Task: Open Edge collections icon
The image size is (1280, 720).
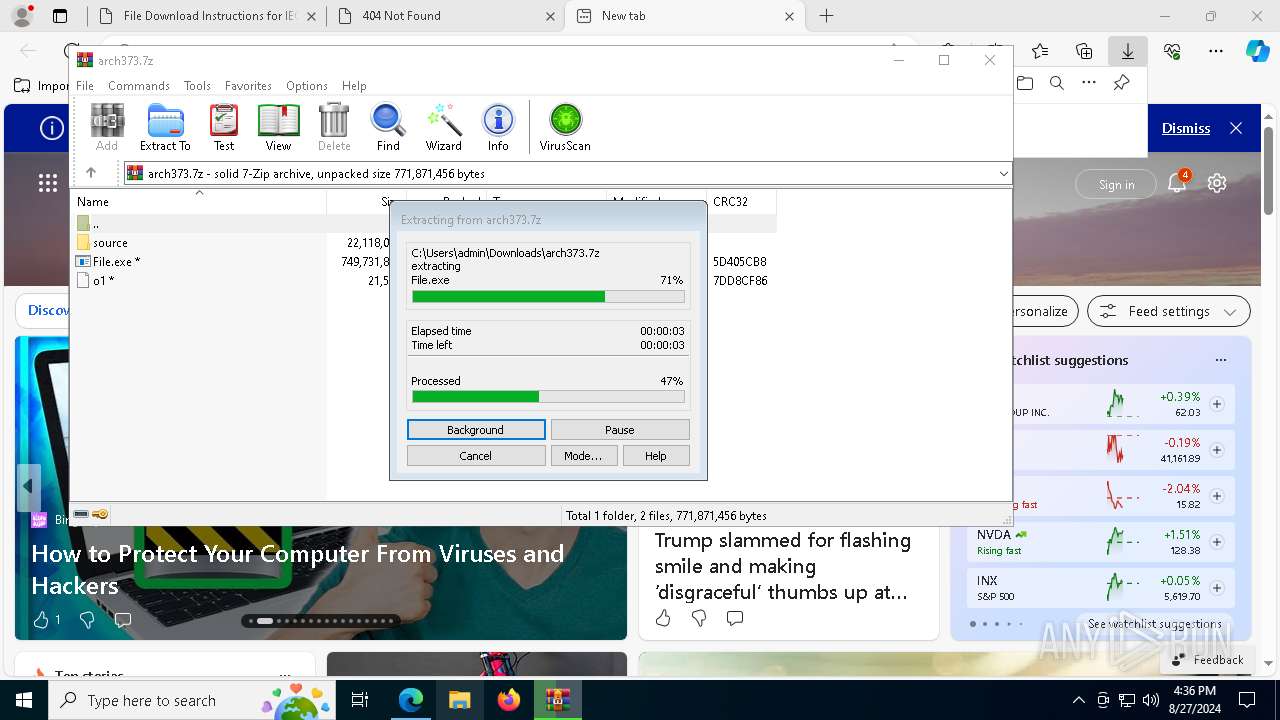Action: (1084, 51)
